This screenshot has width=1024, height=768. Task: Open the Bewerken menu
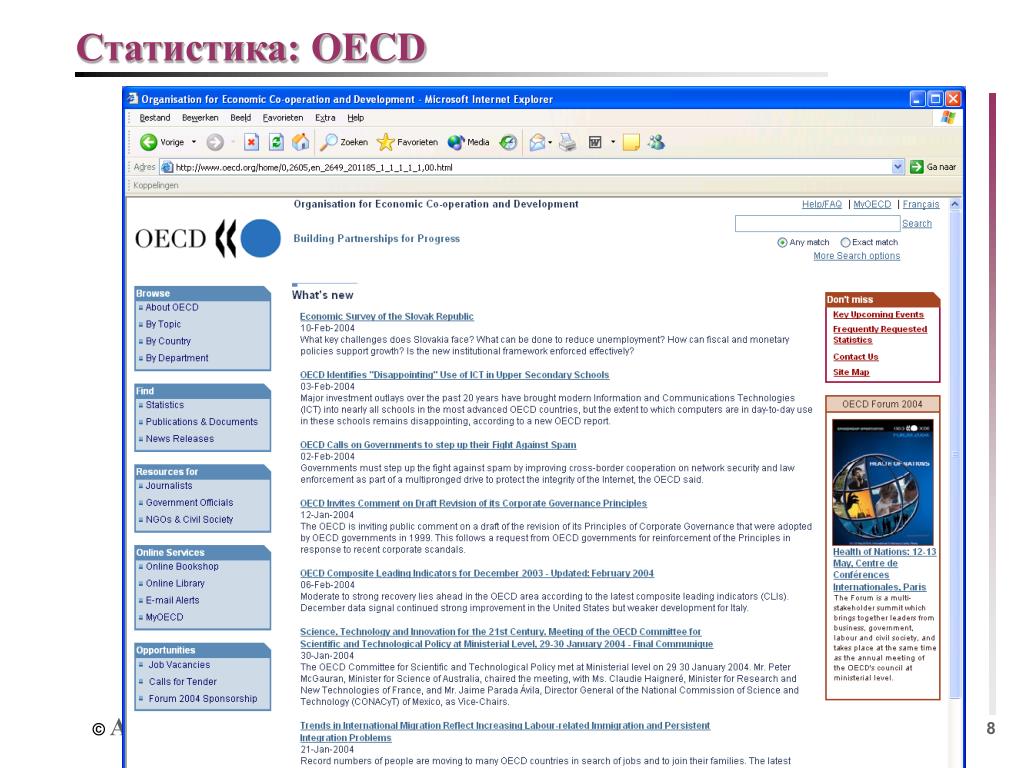(200, 118)
